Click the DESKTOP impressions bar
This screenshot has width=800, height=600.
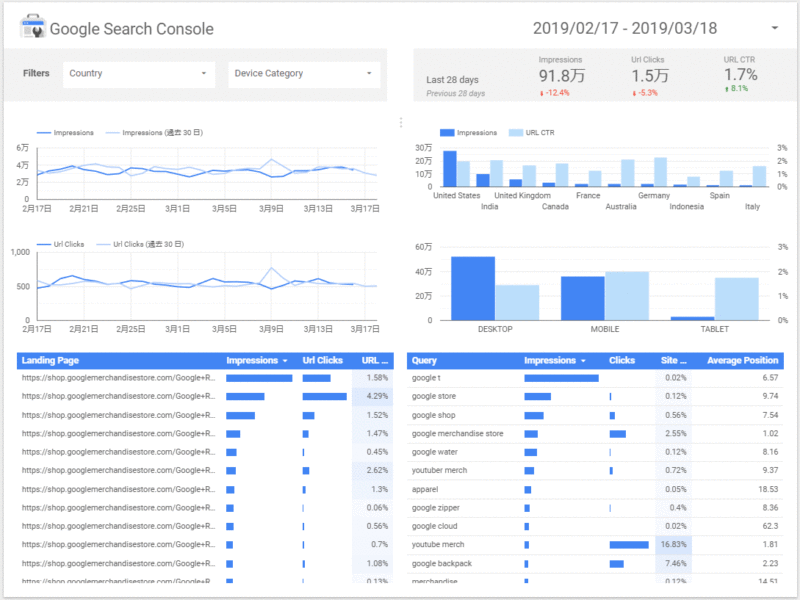coord(473,288)
